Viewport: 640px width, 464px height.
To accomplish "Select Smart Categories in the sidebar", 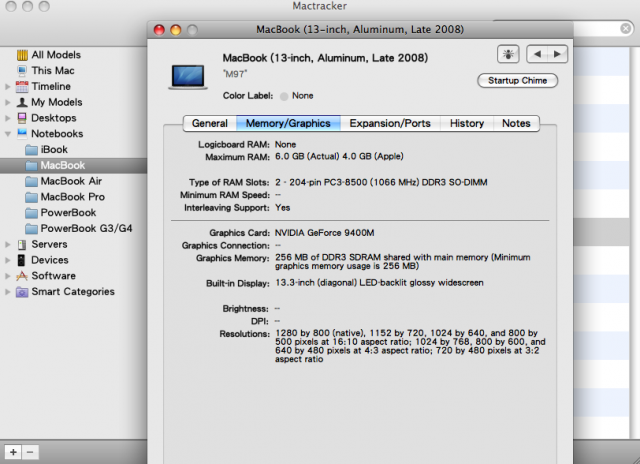I will coord(73,292).
